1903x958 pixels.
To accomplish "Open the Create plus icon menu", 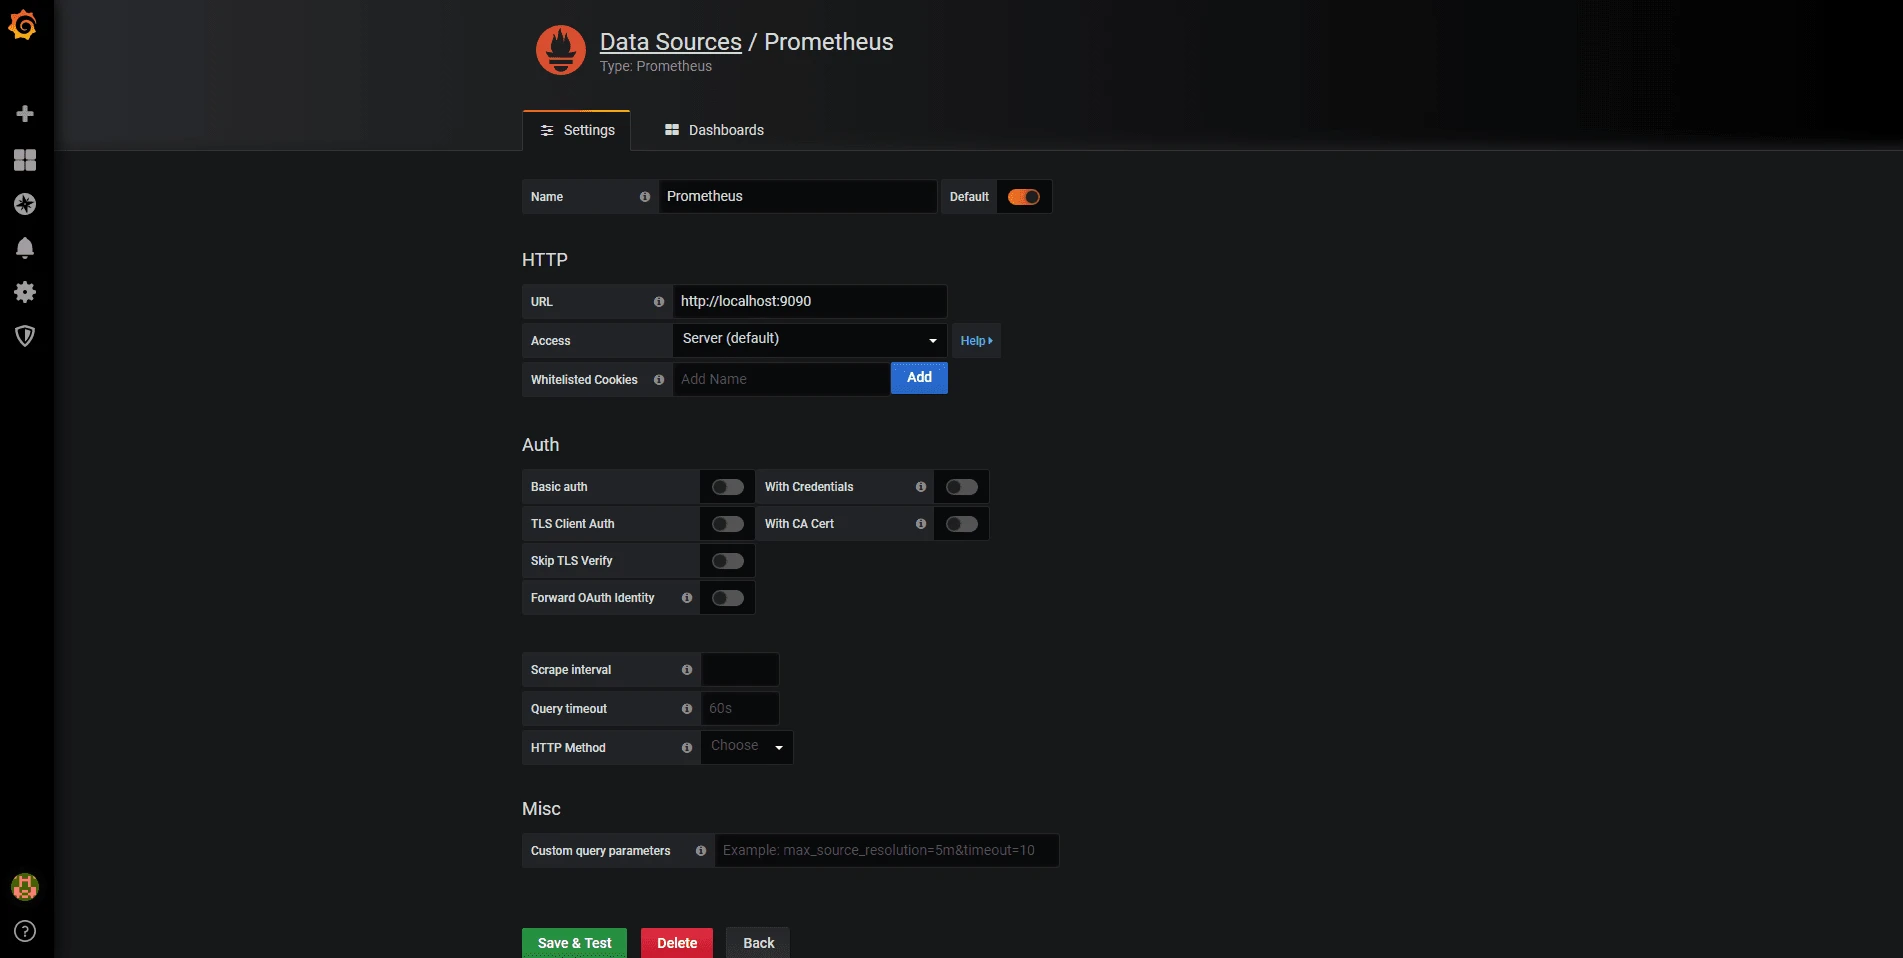I will pos(25,114).
